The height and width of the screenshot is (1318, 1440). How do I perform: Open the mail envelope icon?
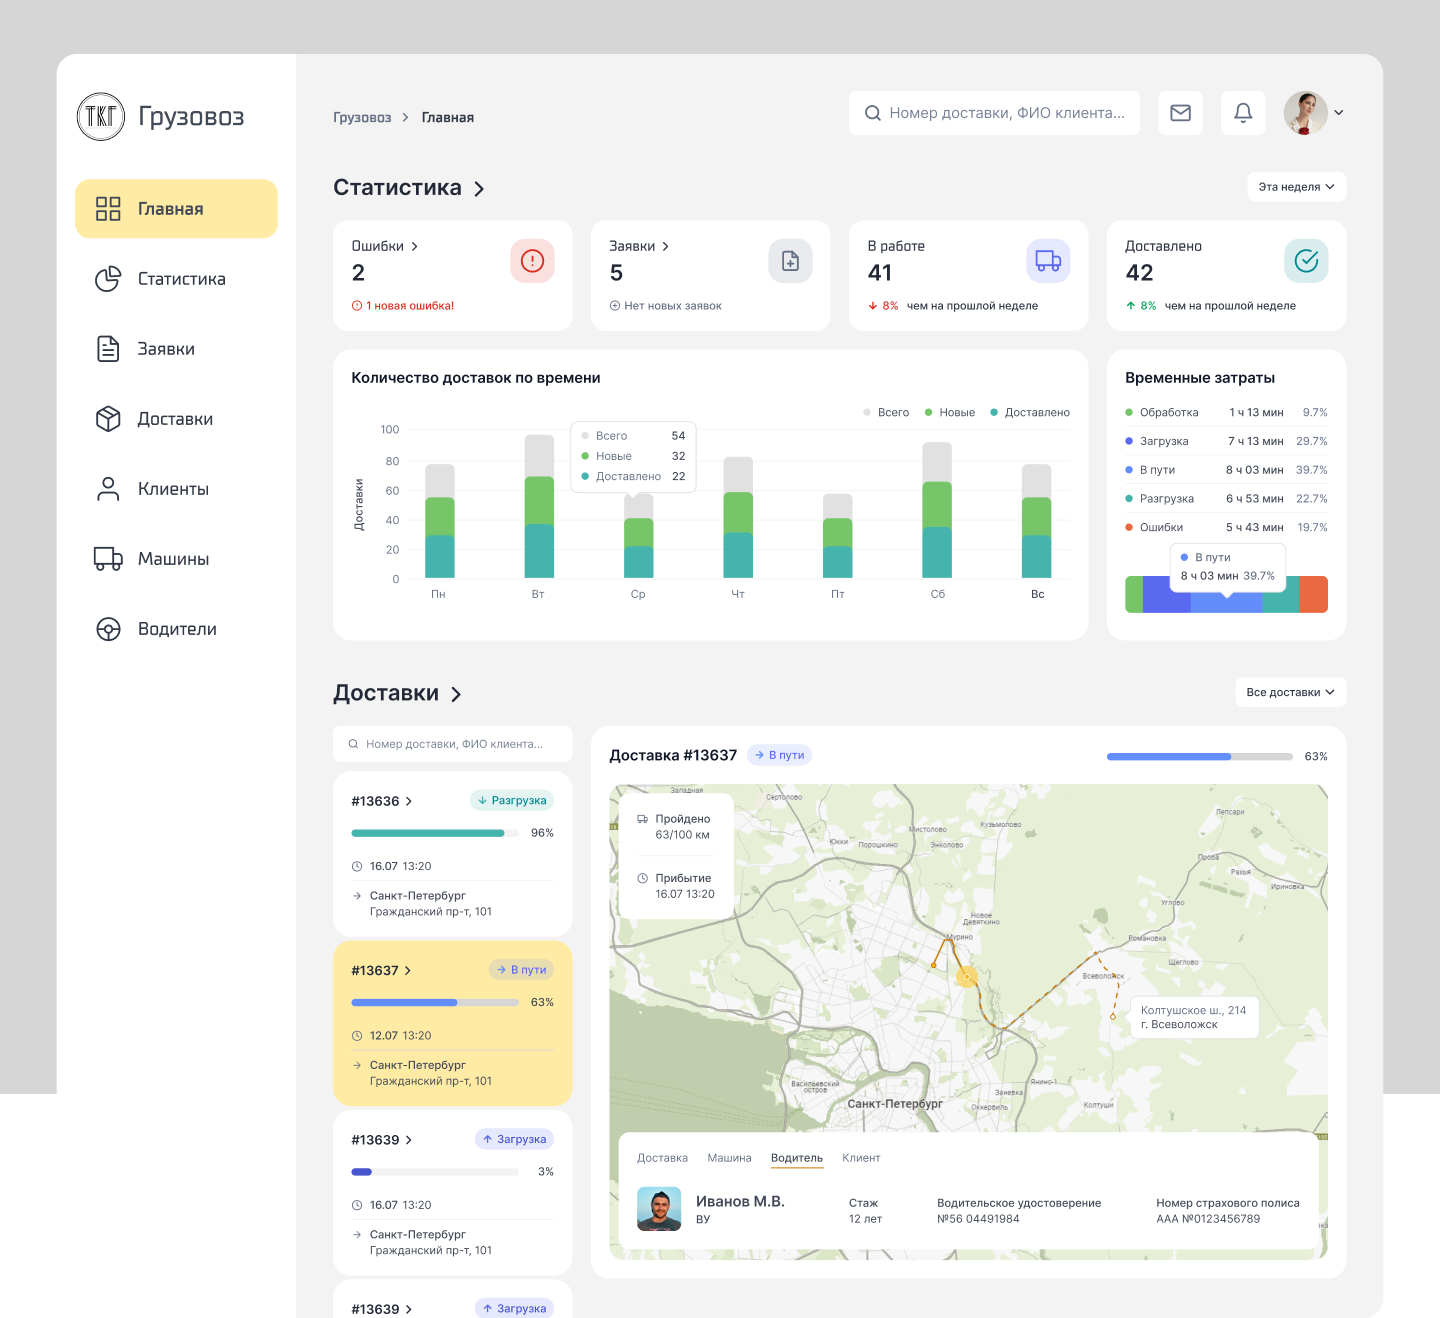[x=1181, y=113]
